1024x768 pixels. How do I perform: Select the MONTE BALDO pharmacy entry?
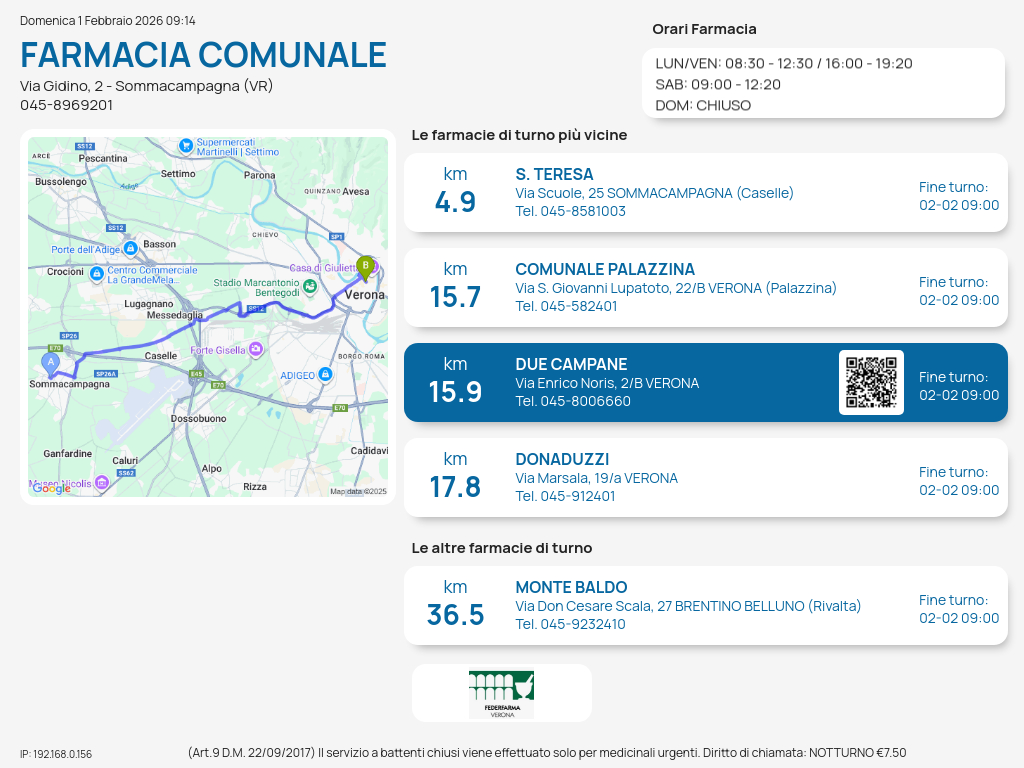pos(705,605)
